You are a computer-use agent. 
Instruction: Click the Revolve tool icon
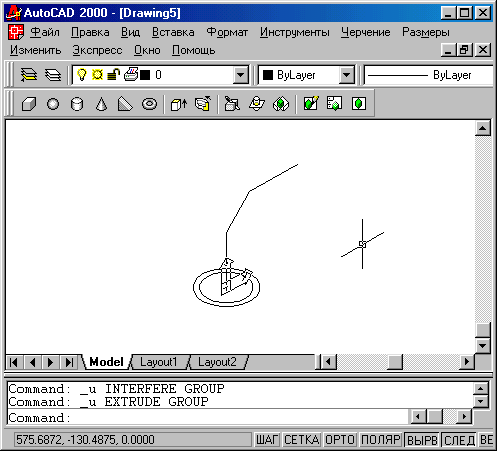pos(203,104)
